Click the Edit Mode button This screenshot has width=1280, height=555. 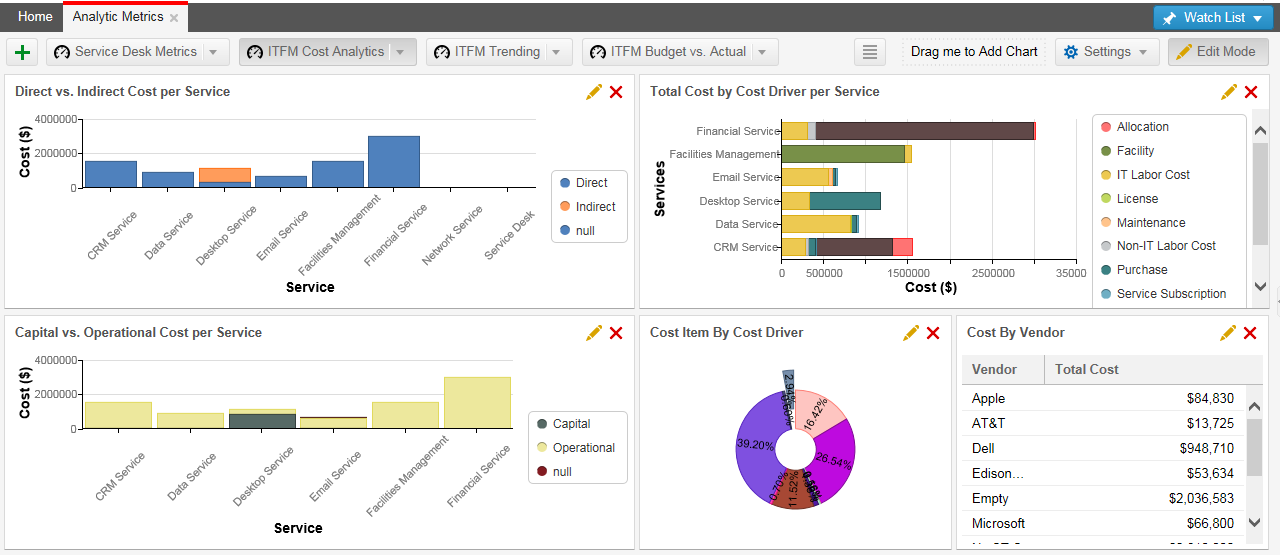click(x=1217, y=52)
